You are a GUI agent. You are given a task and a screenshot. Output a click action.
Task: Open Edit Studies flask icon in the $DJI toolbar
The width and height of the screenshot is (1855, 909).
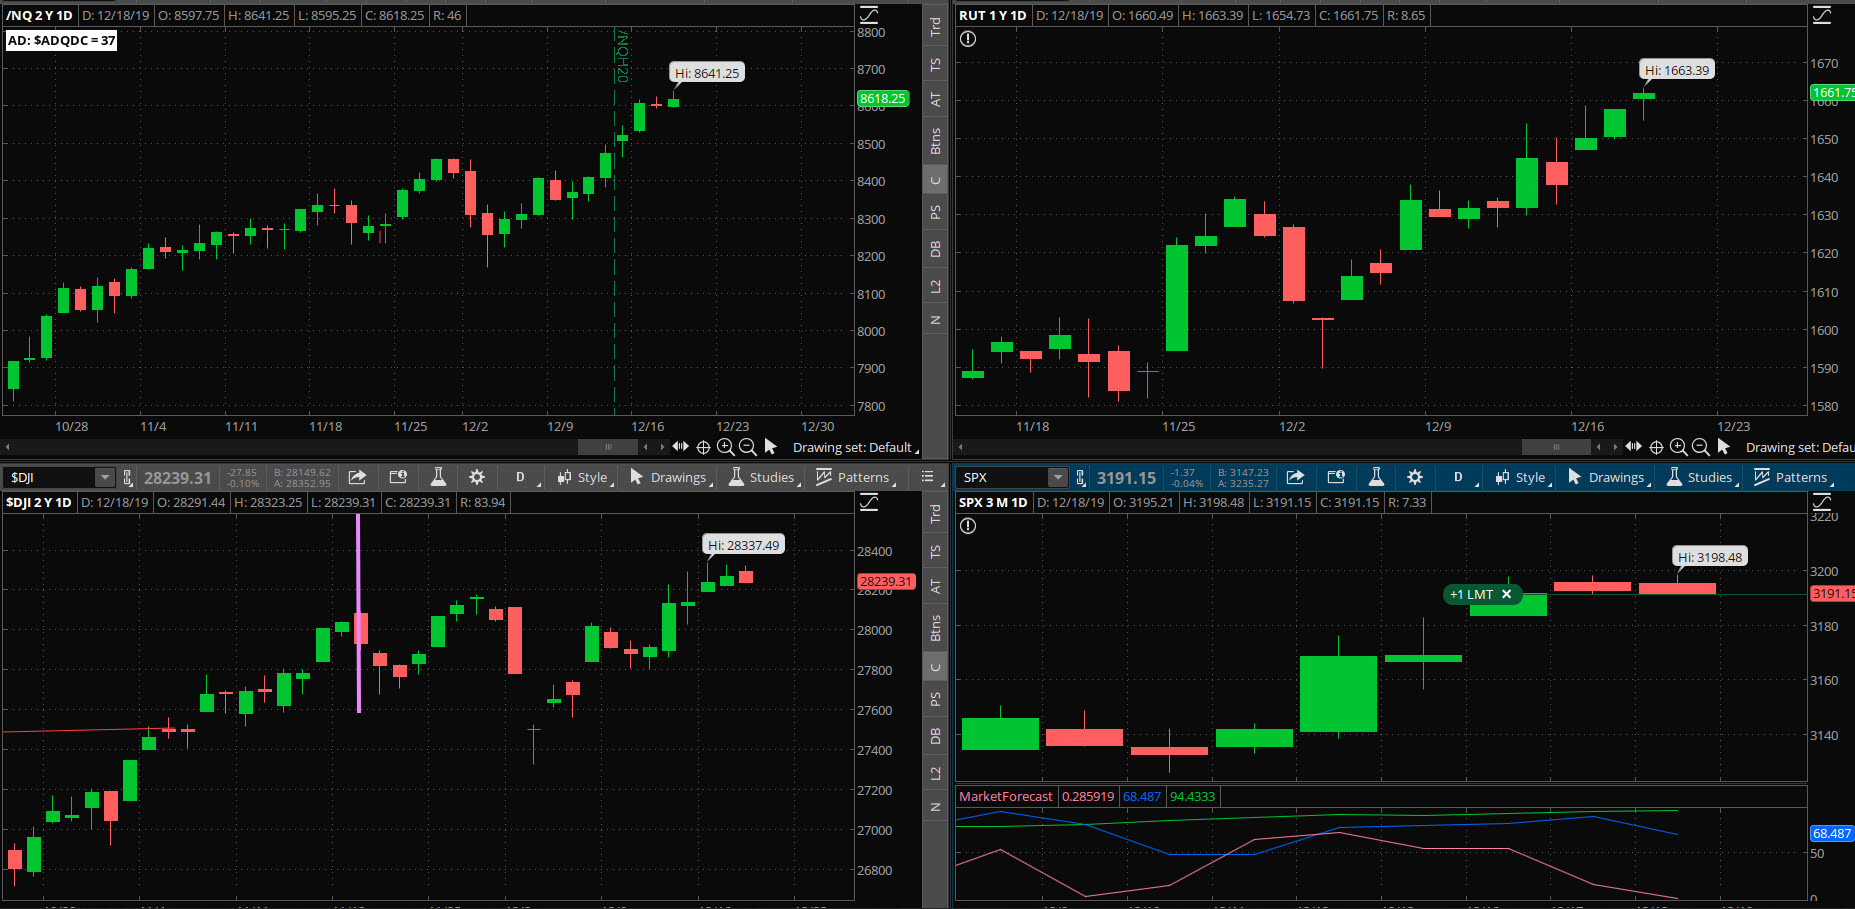coord(438,477)
